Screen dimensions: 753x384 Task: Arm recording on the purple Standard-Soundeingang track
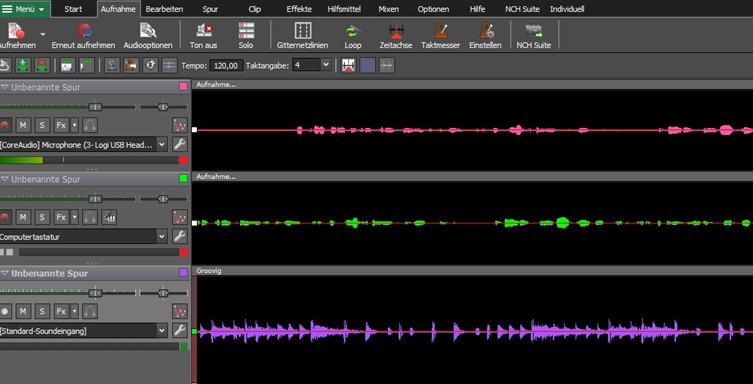(x=5, y=312)
